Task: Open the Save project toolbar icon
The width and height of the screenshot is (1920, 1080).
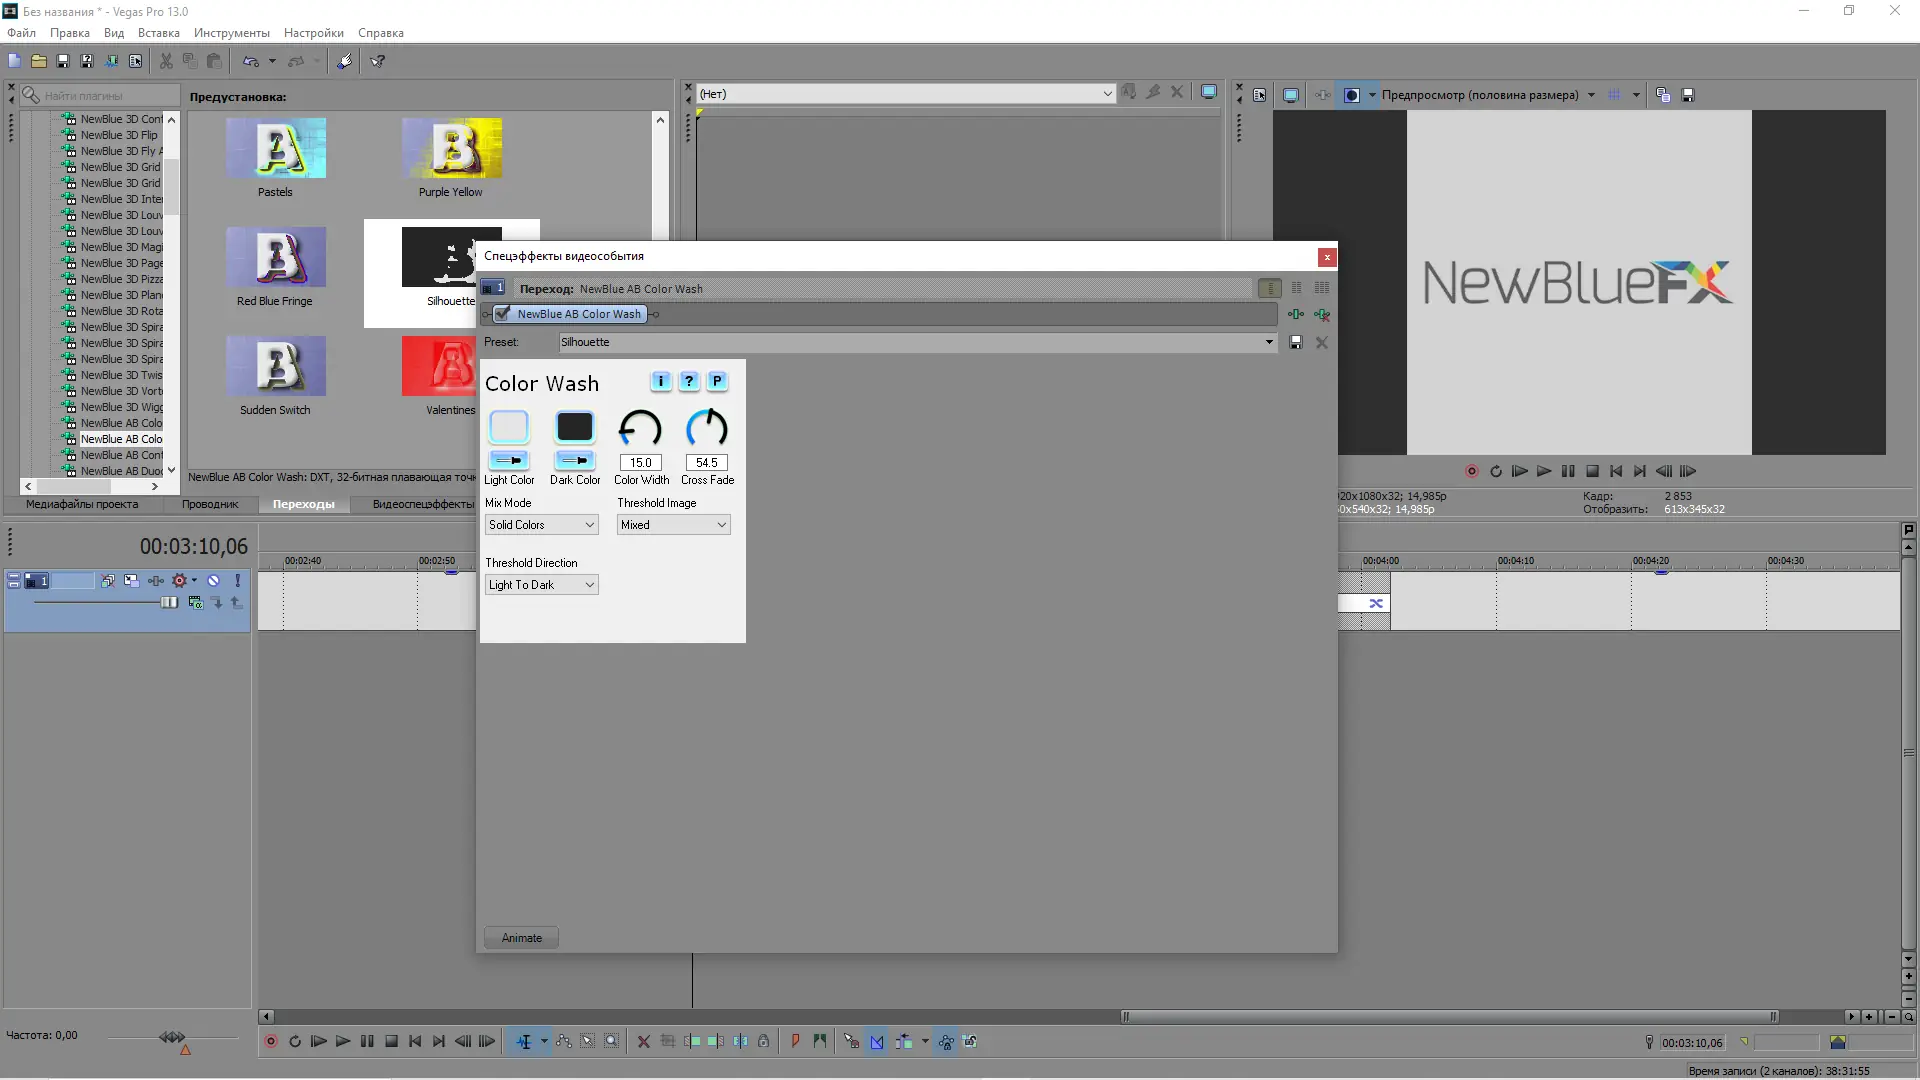Action: 63,61
